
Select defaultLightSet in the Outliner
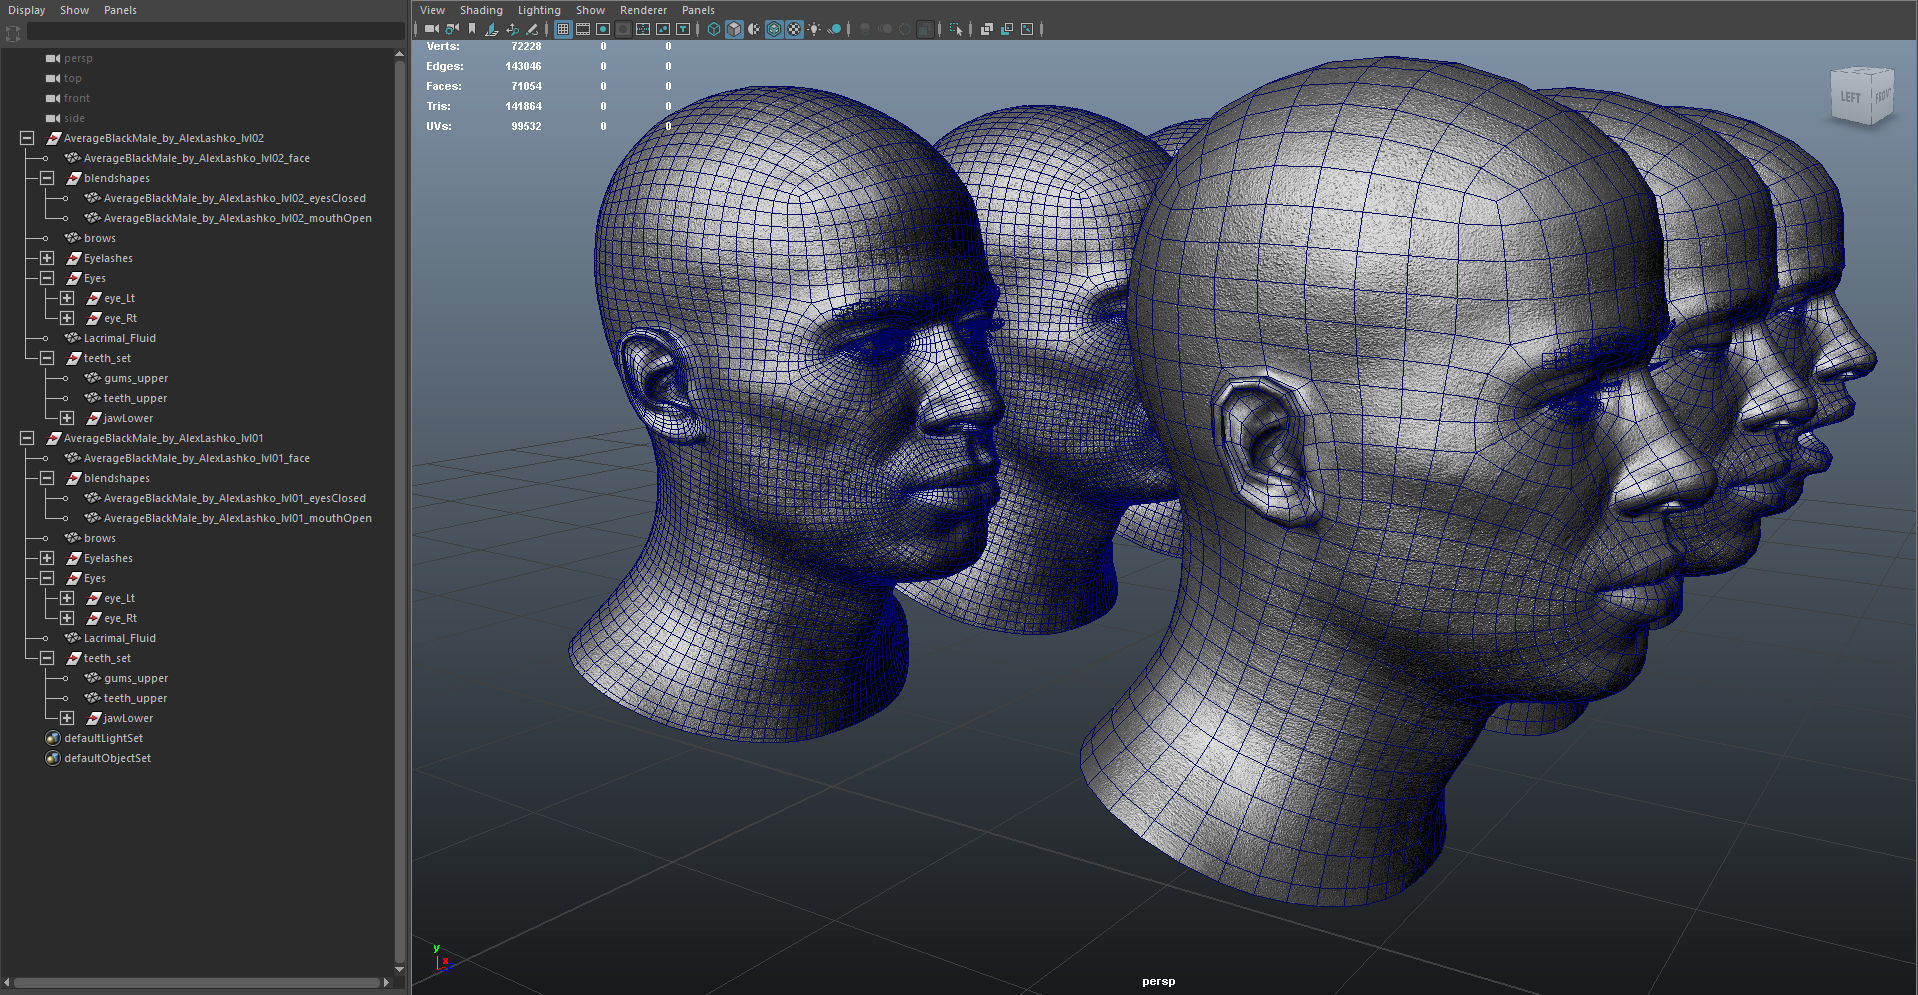[103, 738]
